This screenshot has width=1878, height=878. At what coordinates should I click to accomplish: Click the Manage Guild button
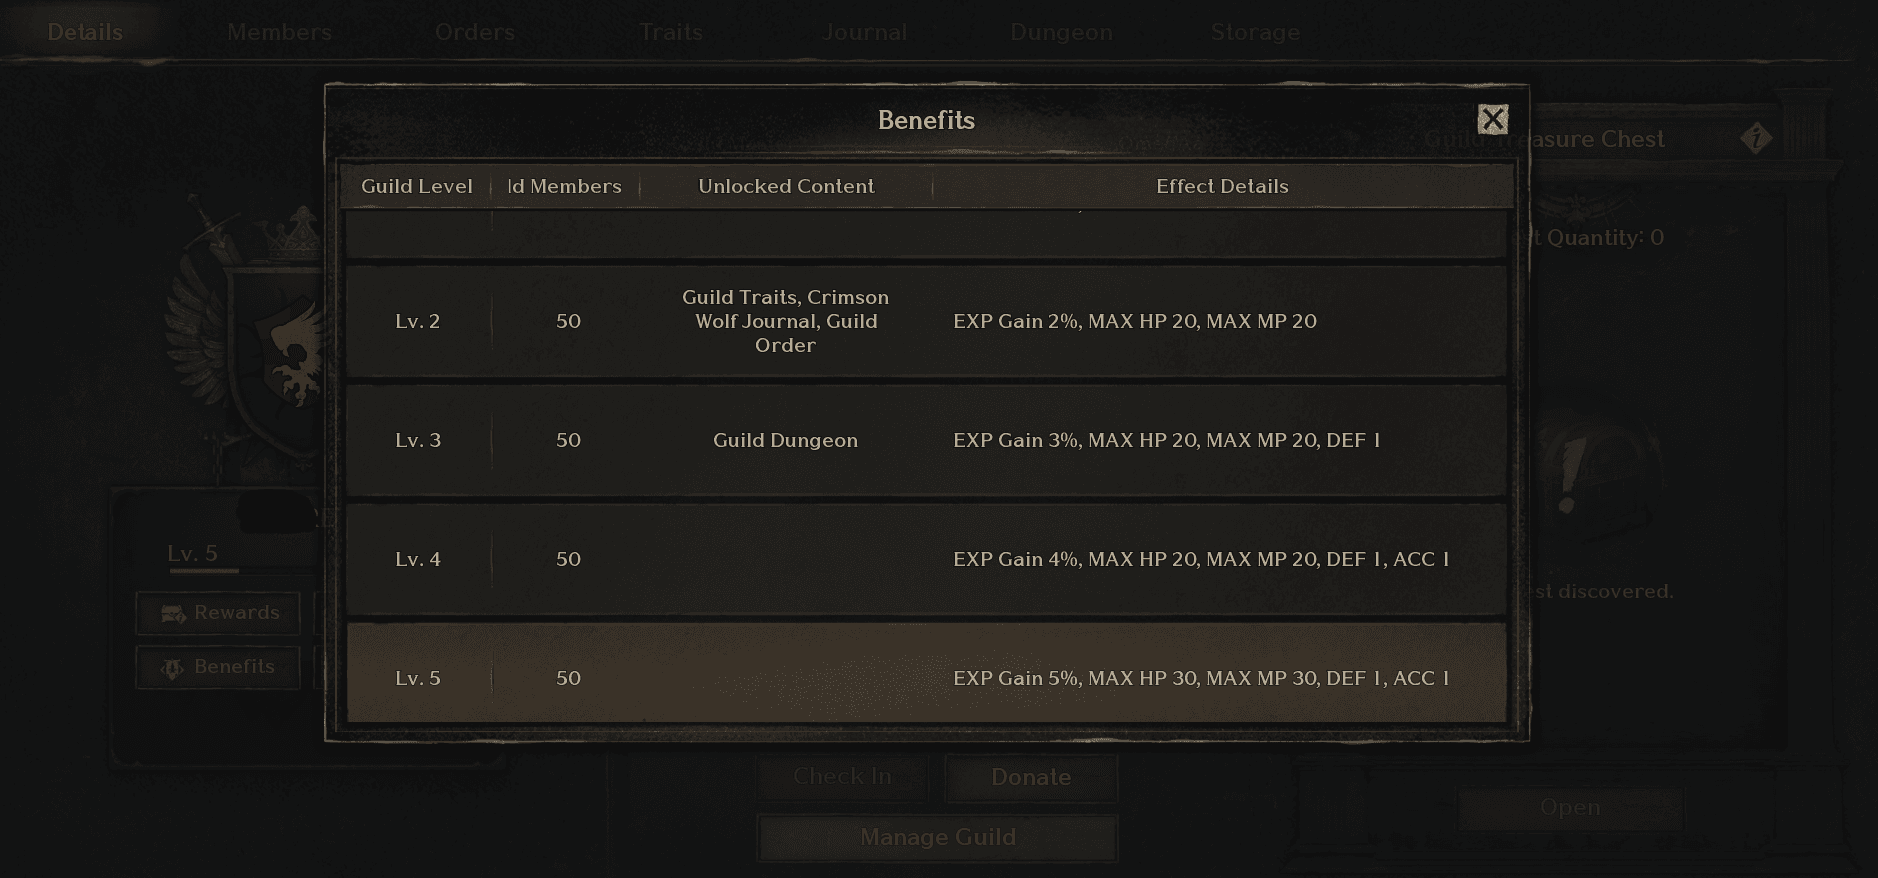click(x=937, y=837)
